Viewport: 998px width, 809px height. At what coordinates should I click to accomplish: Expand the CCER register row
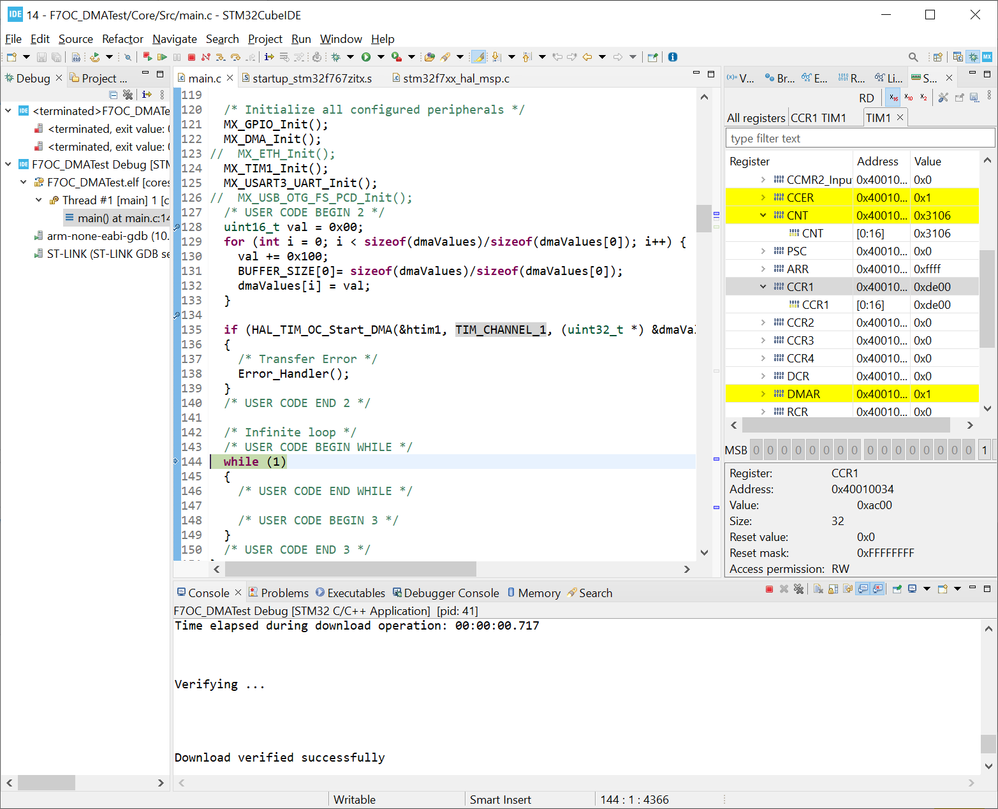pos(763,197)
